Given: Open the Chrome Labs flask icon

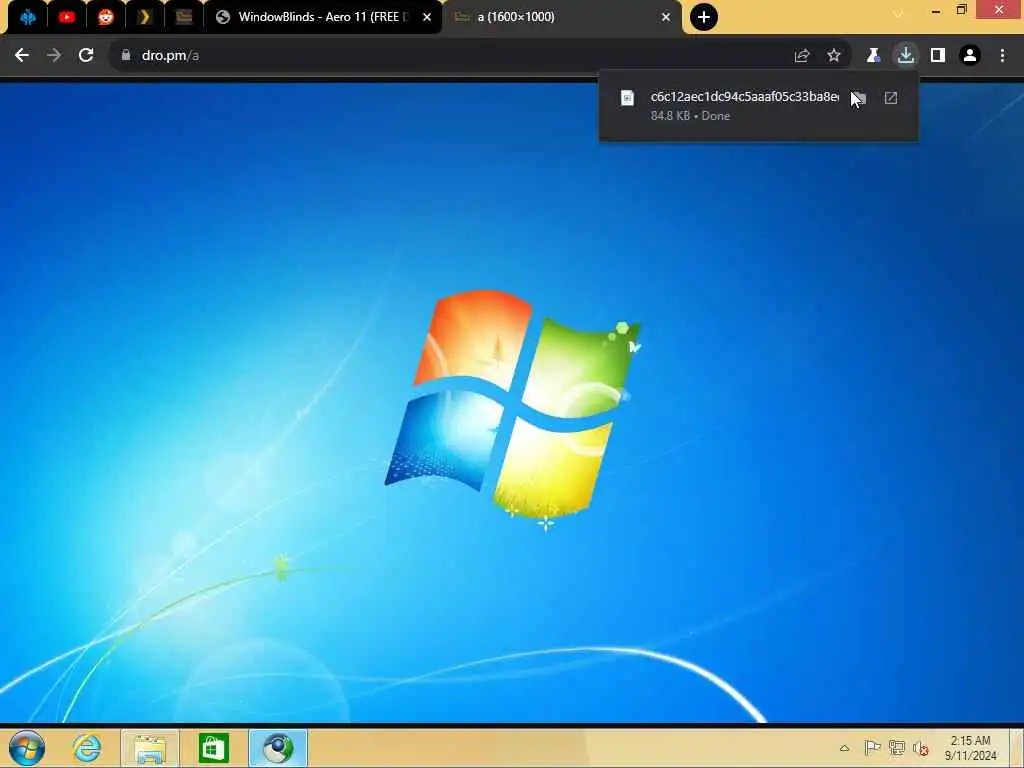Looking at the screenshot, I should tap(873, 56).
